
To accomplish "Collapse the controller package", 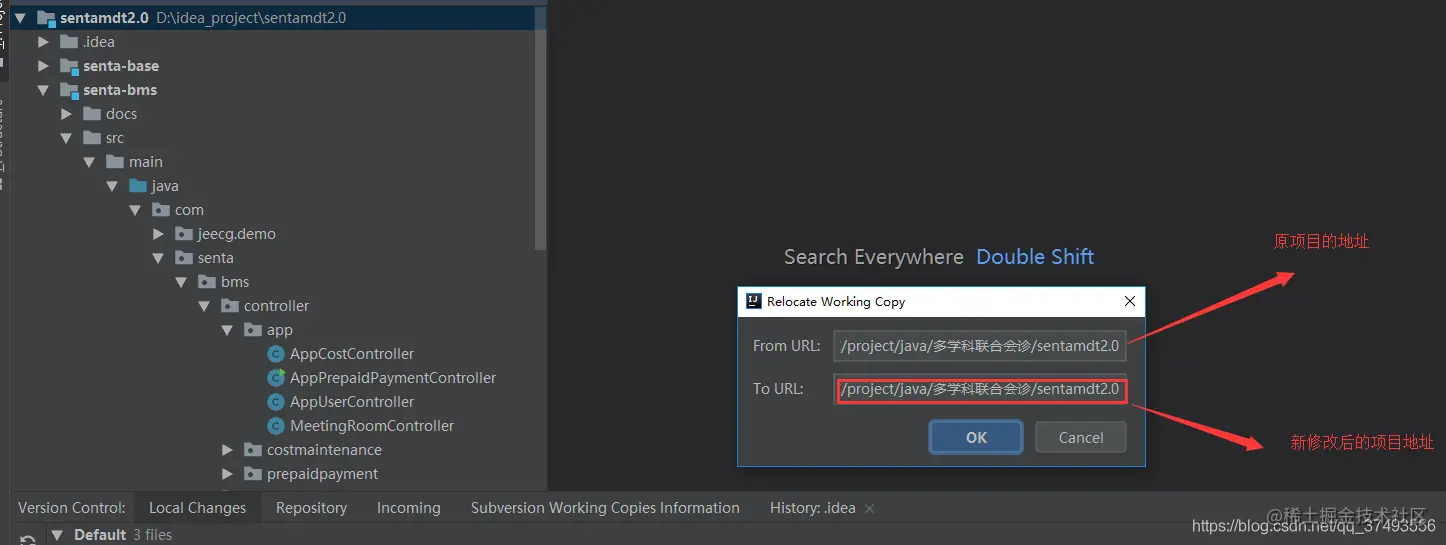I will pyautogui.click(x=204, y=306).
